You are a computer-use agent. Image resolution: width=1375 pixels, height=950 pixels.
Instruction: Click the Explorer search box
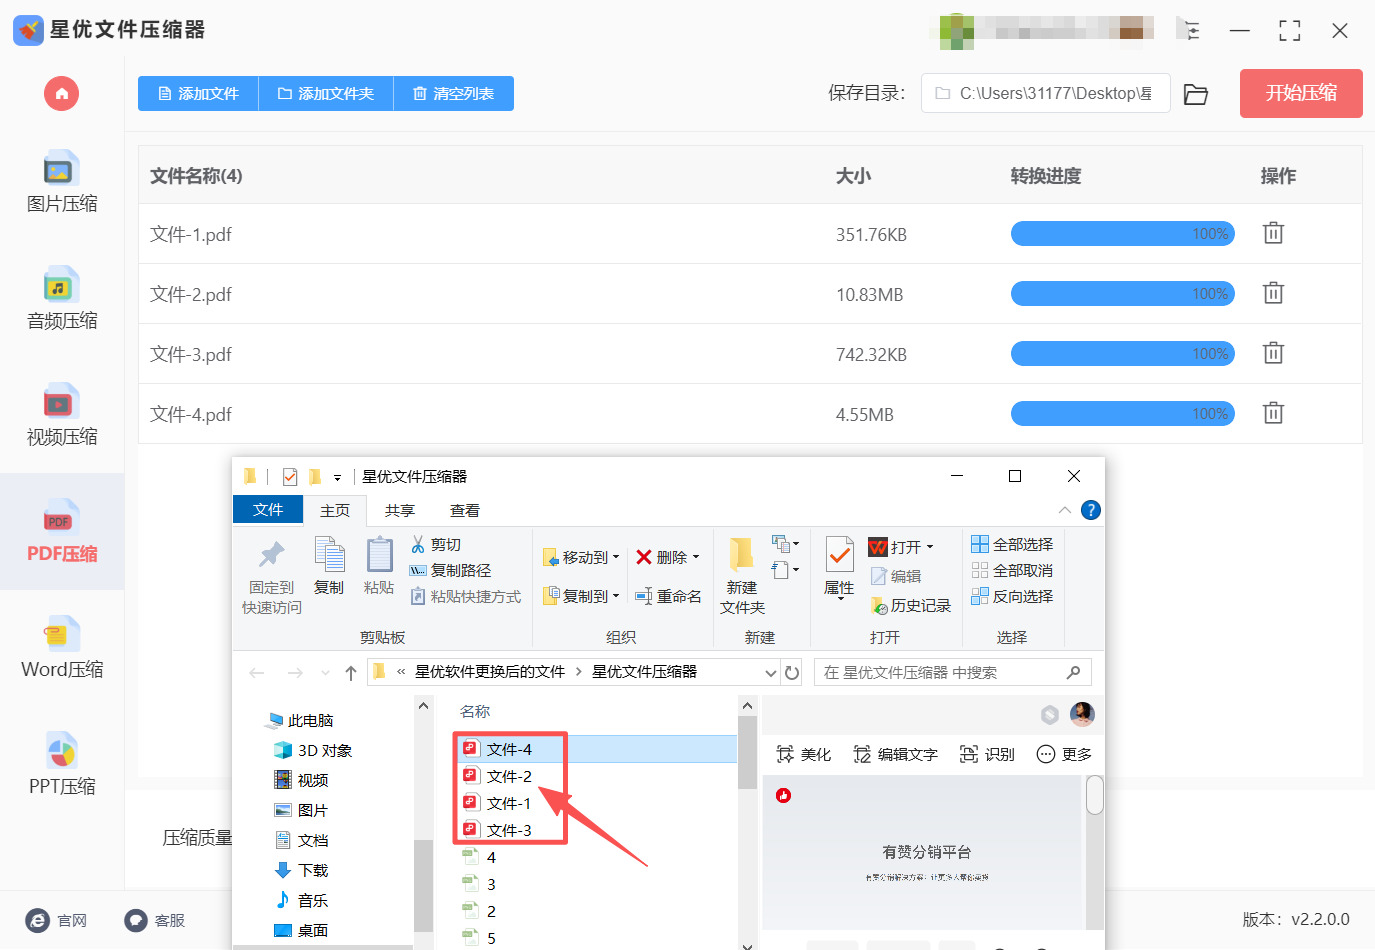tap(953, 673)
